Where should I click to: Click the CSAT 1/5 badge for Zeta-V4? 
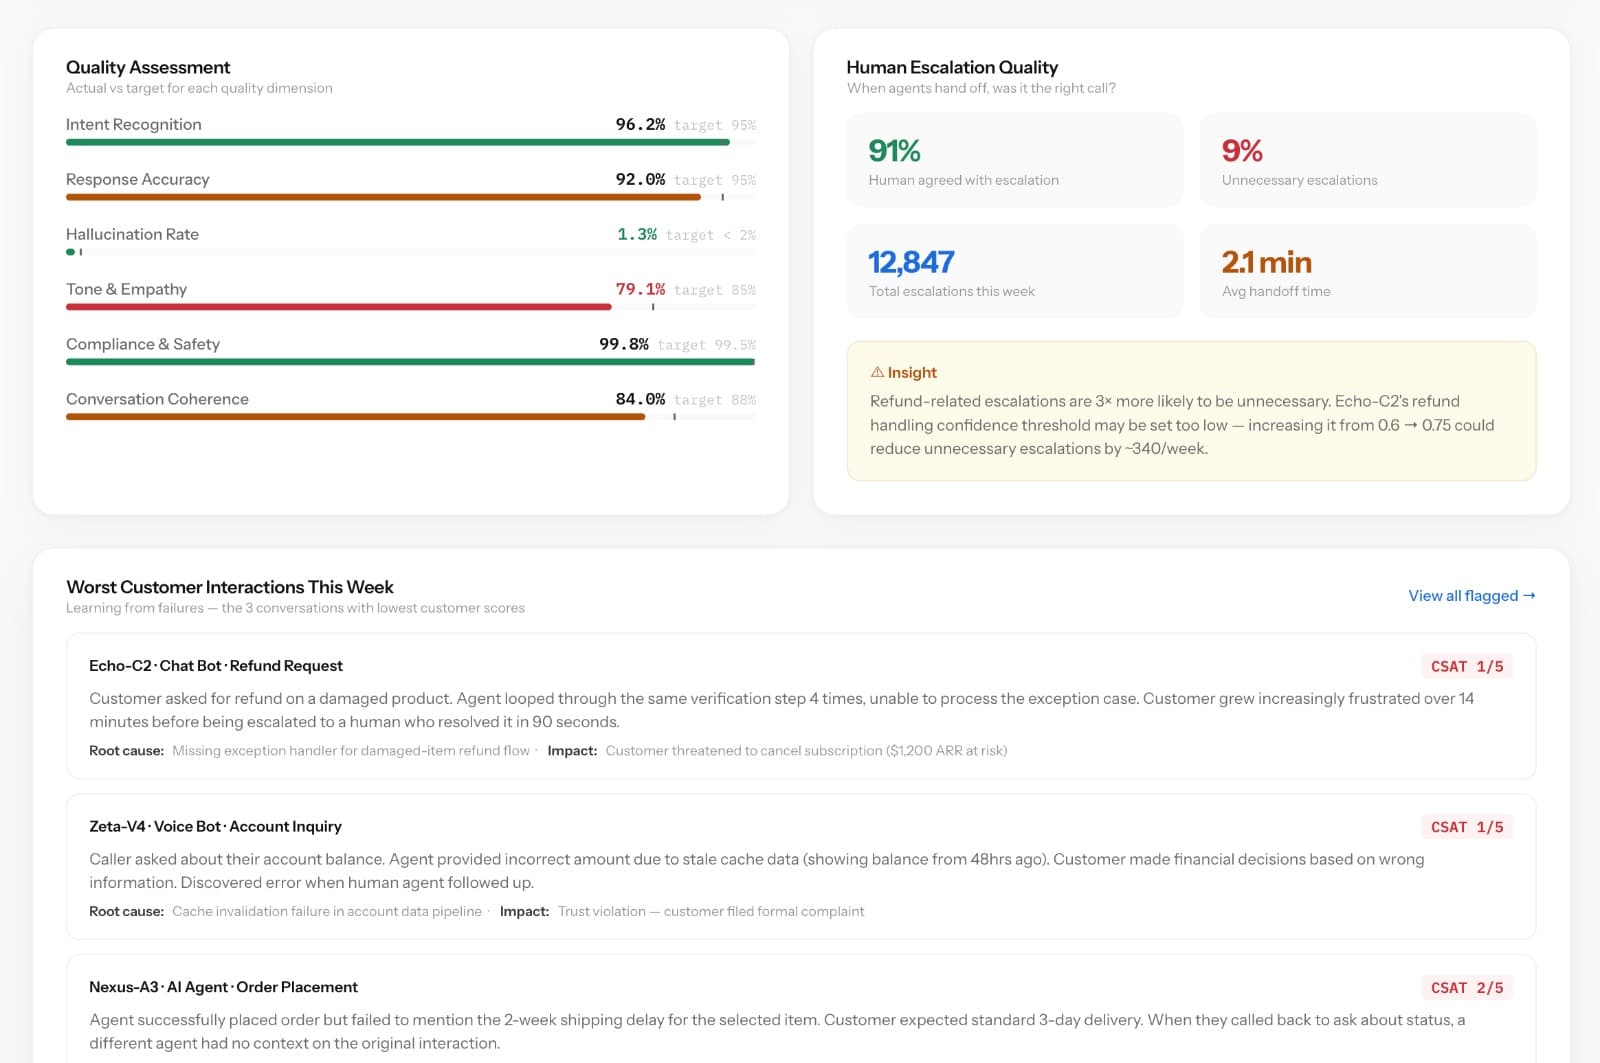click(x=1466, y=827)
